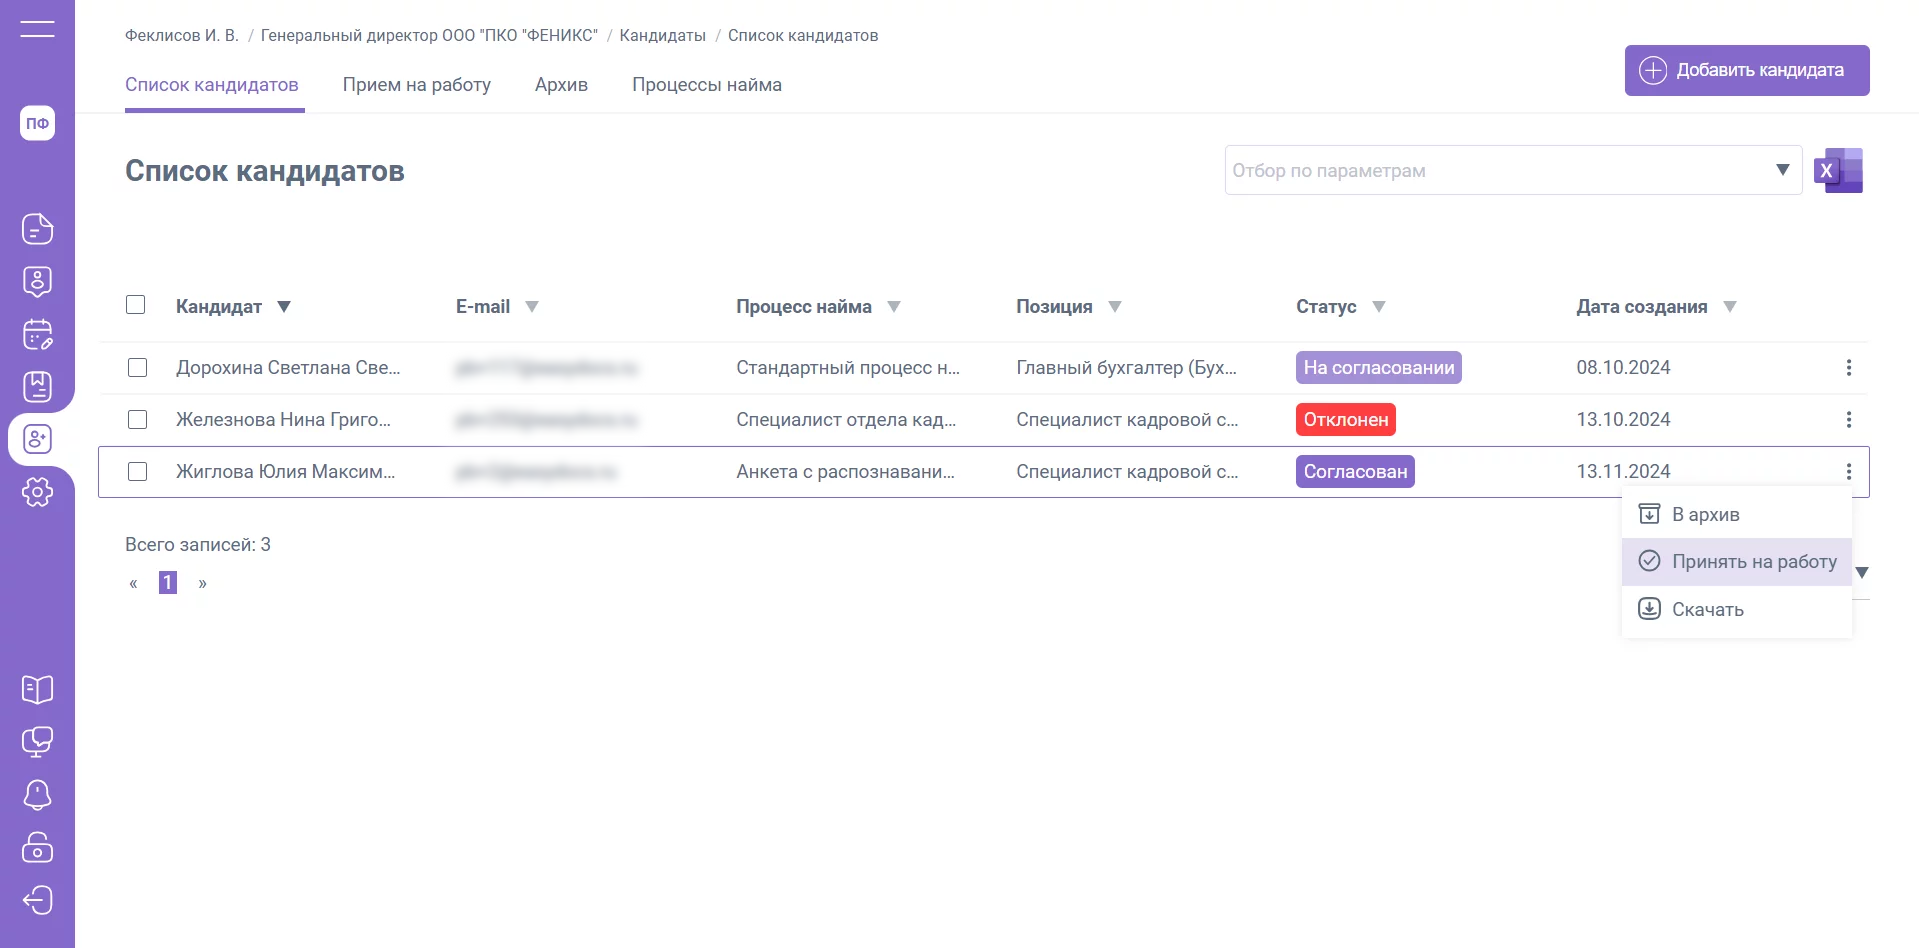Tick checkbox for Дорохина Светлана
This screenshot has width=1919, height=948.
click(x=138, y=368)
